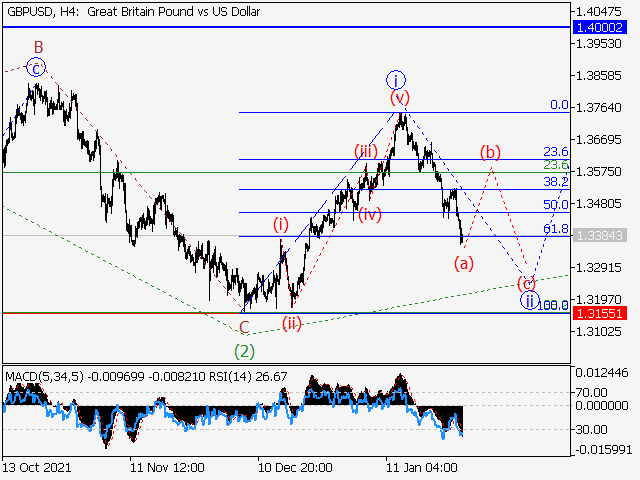The height and width of the screenshot is (480, 640).
Task: Select the 61.8 Fibonacci level label
Action: tap(555, 229)
